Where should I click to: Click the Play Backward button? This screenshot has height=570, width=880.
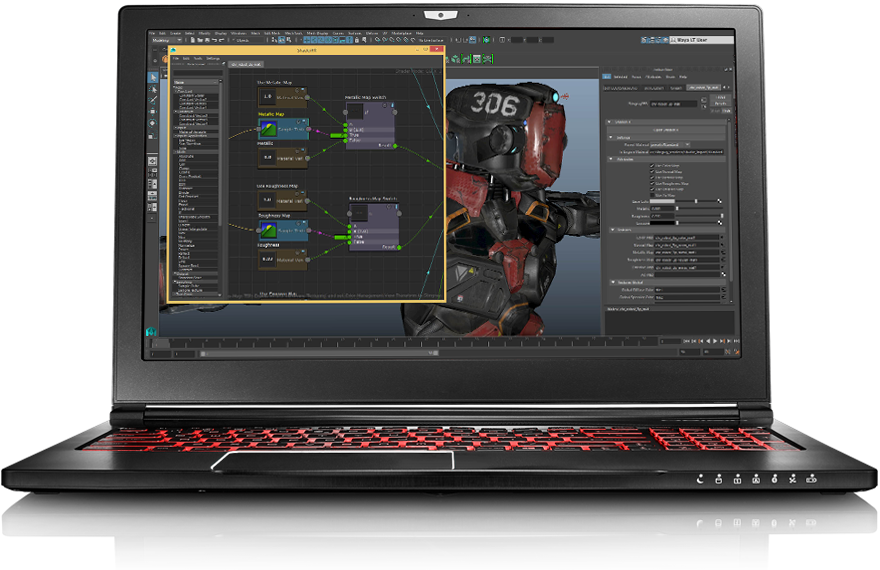click(708, 341)
